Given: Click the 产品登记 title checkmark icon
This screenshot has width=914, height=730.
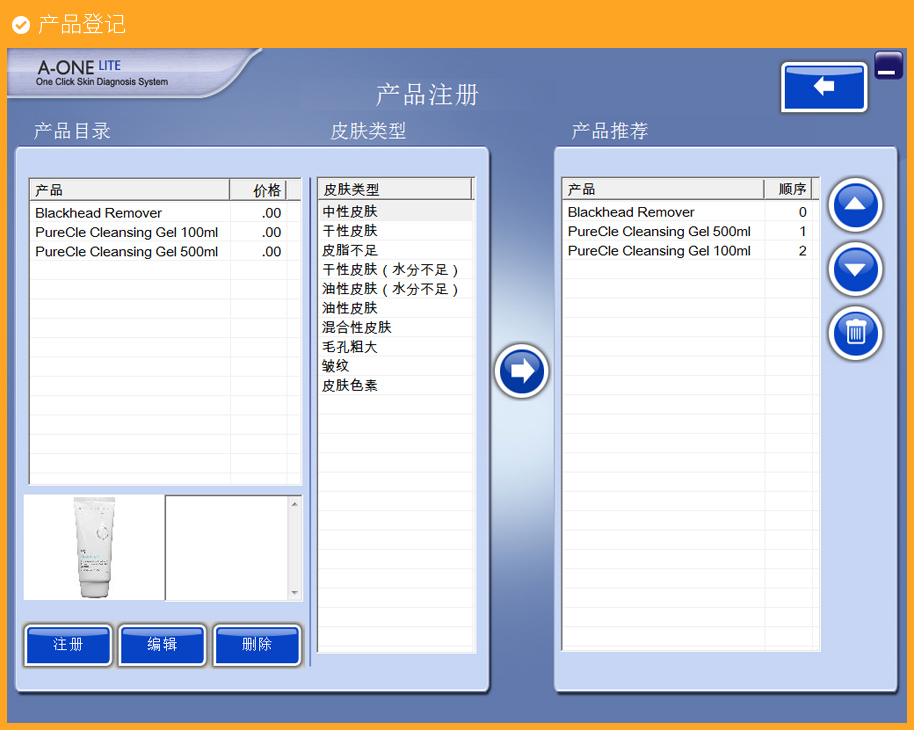Looking at the screenshot, I should (x=21, y=25).
